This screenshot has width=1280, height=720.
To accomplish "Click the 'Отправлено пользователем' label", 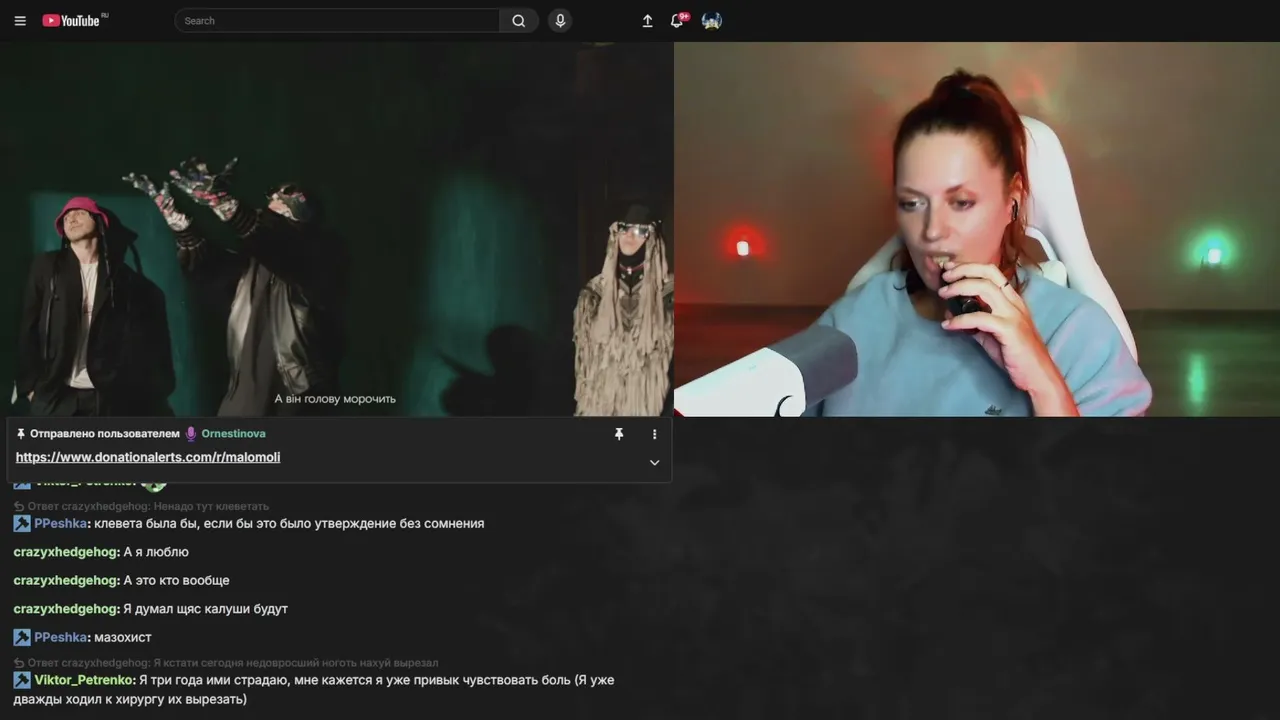I will click(105, 434).
